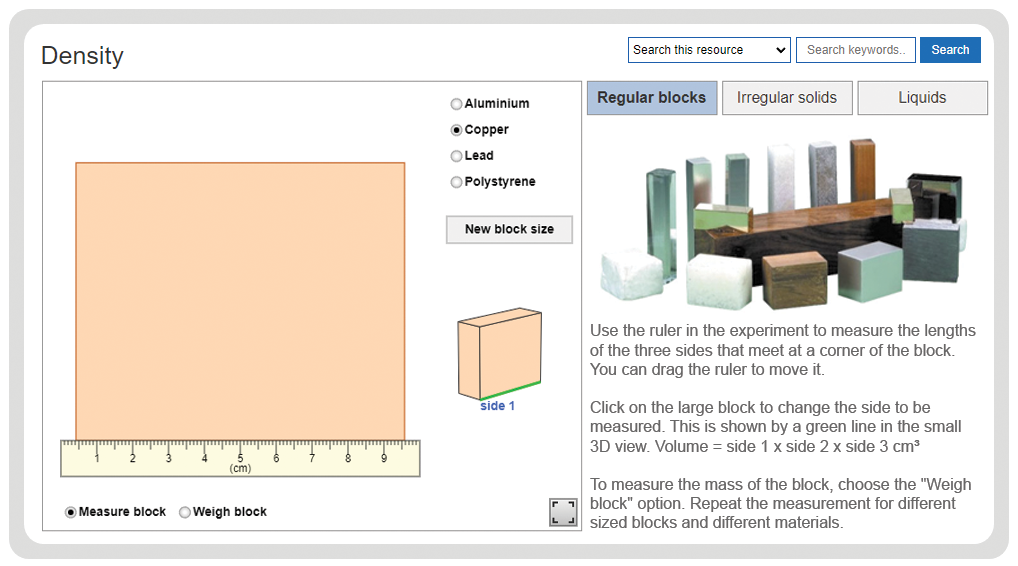1018x566 pixels.
Task: Click the New block size button
Action: (x=509, y=229)
